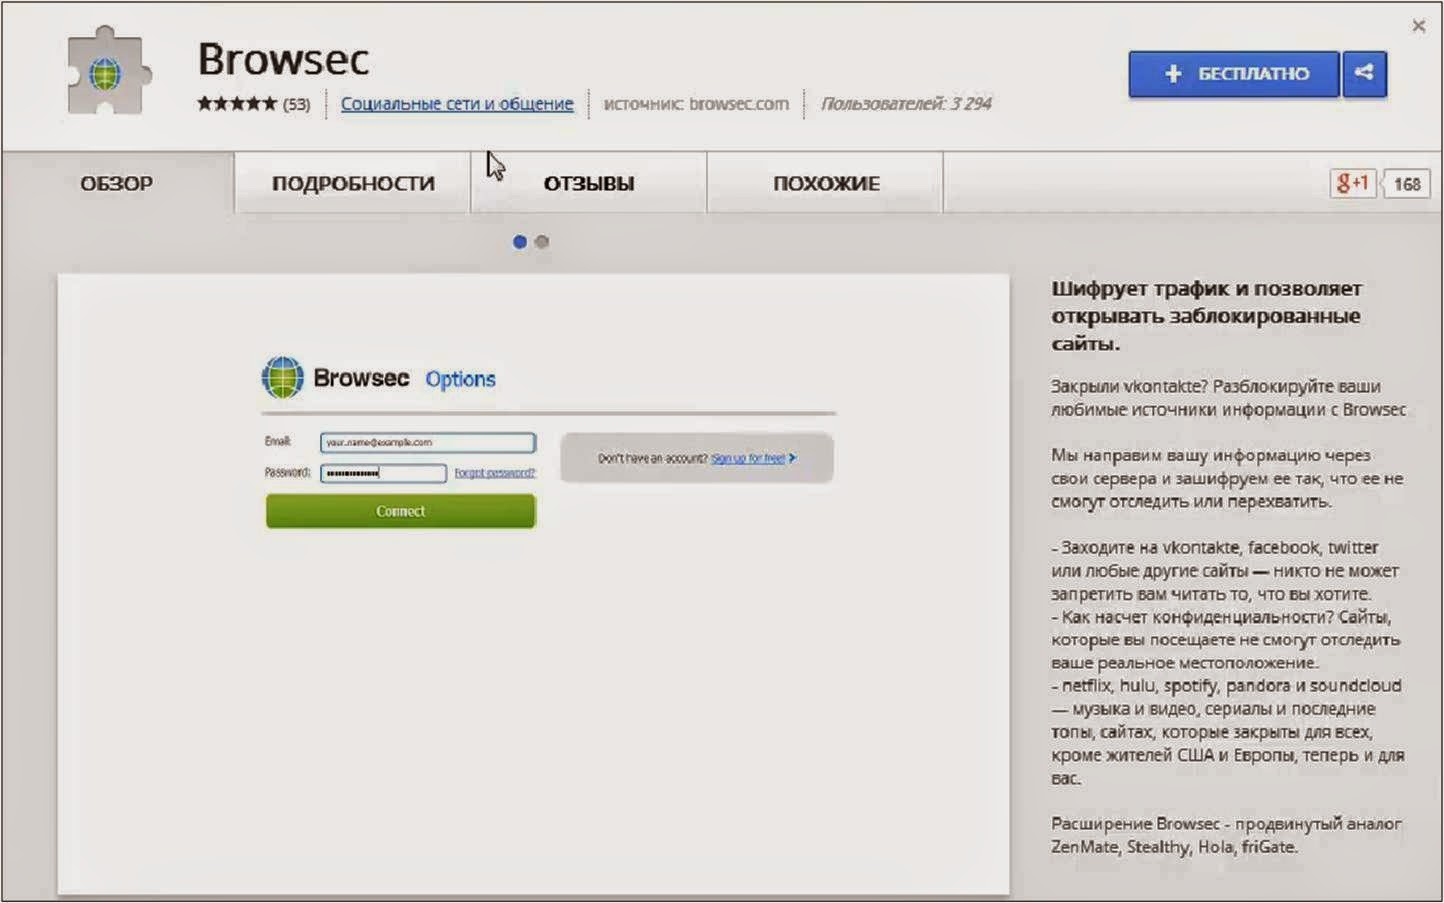Click источник: browsec.com text

pos(696,103)
